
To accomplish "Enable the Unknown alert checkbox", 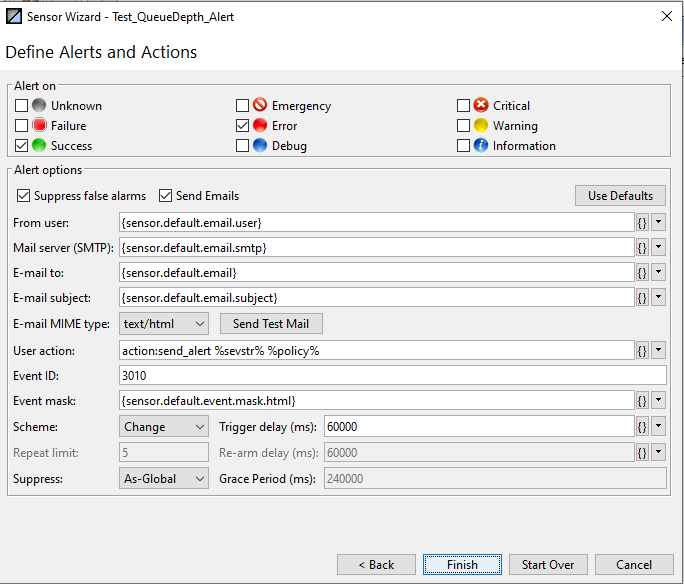I will click(x=21, y=106).
